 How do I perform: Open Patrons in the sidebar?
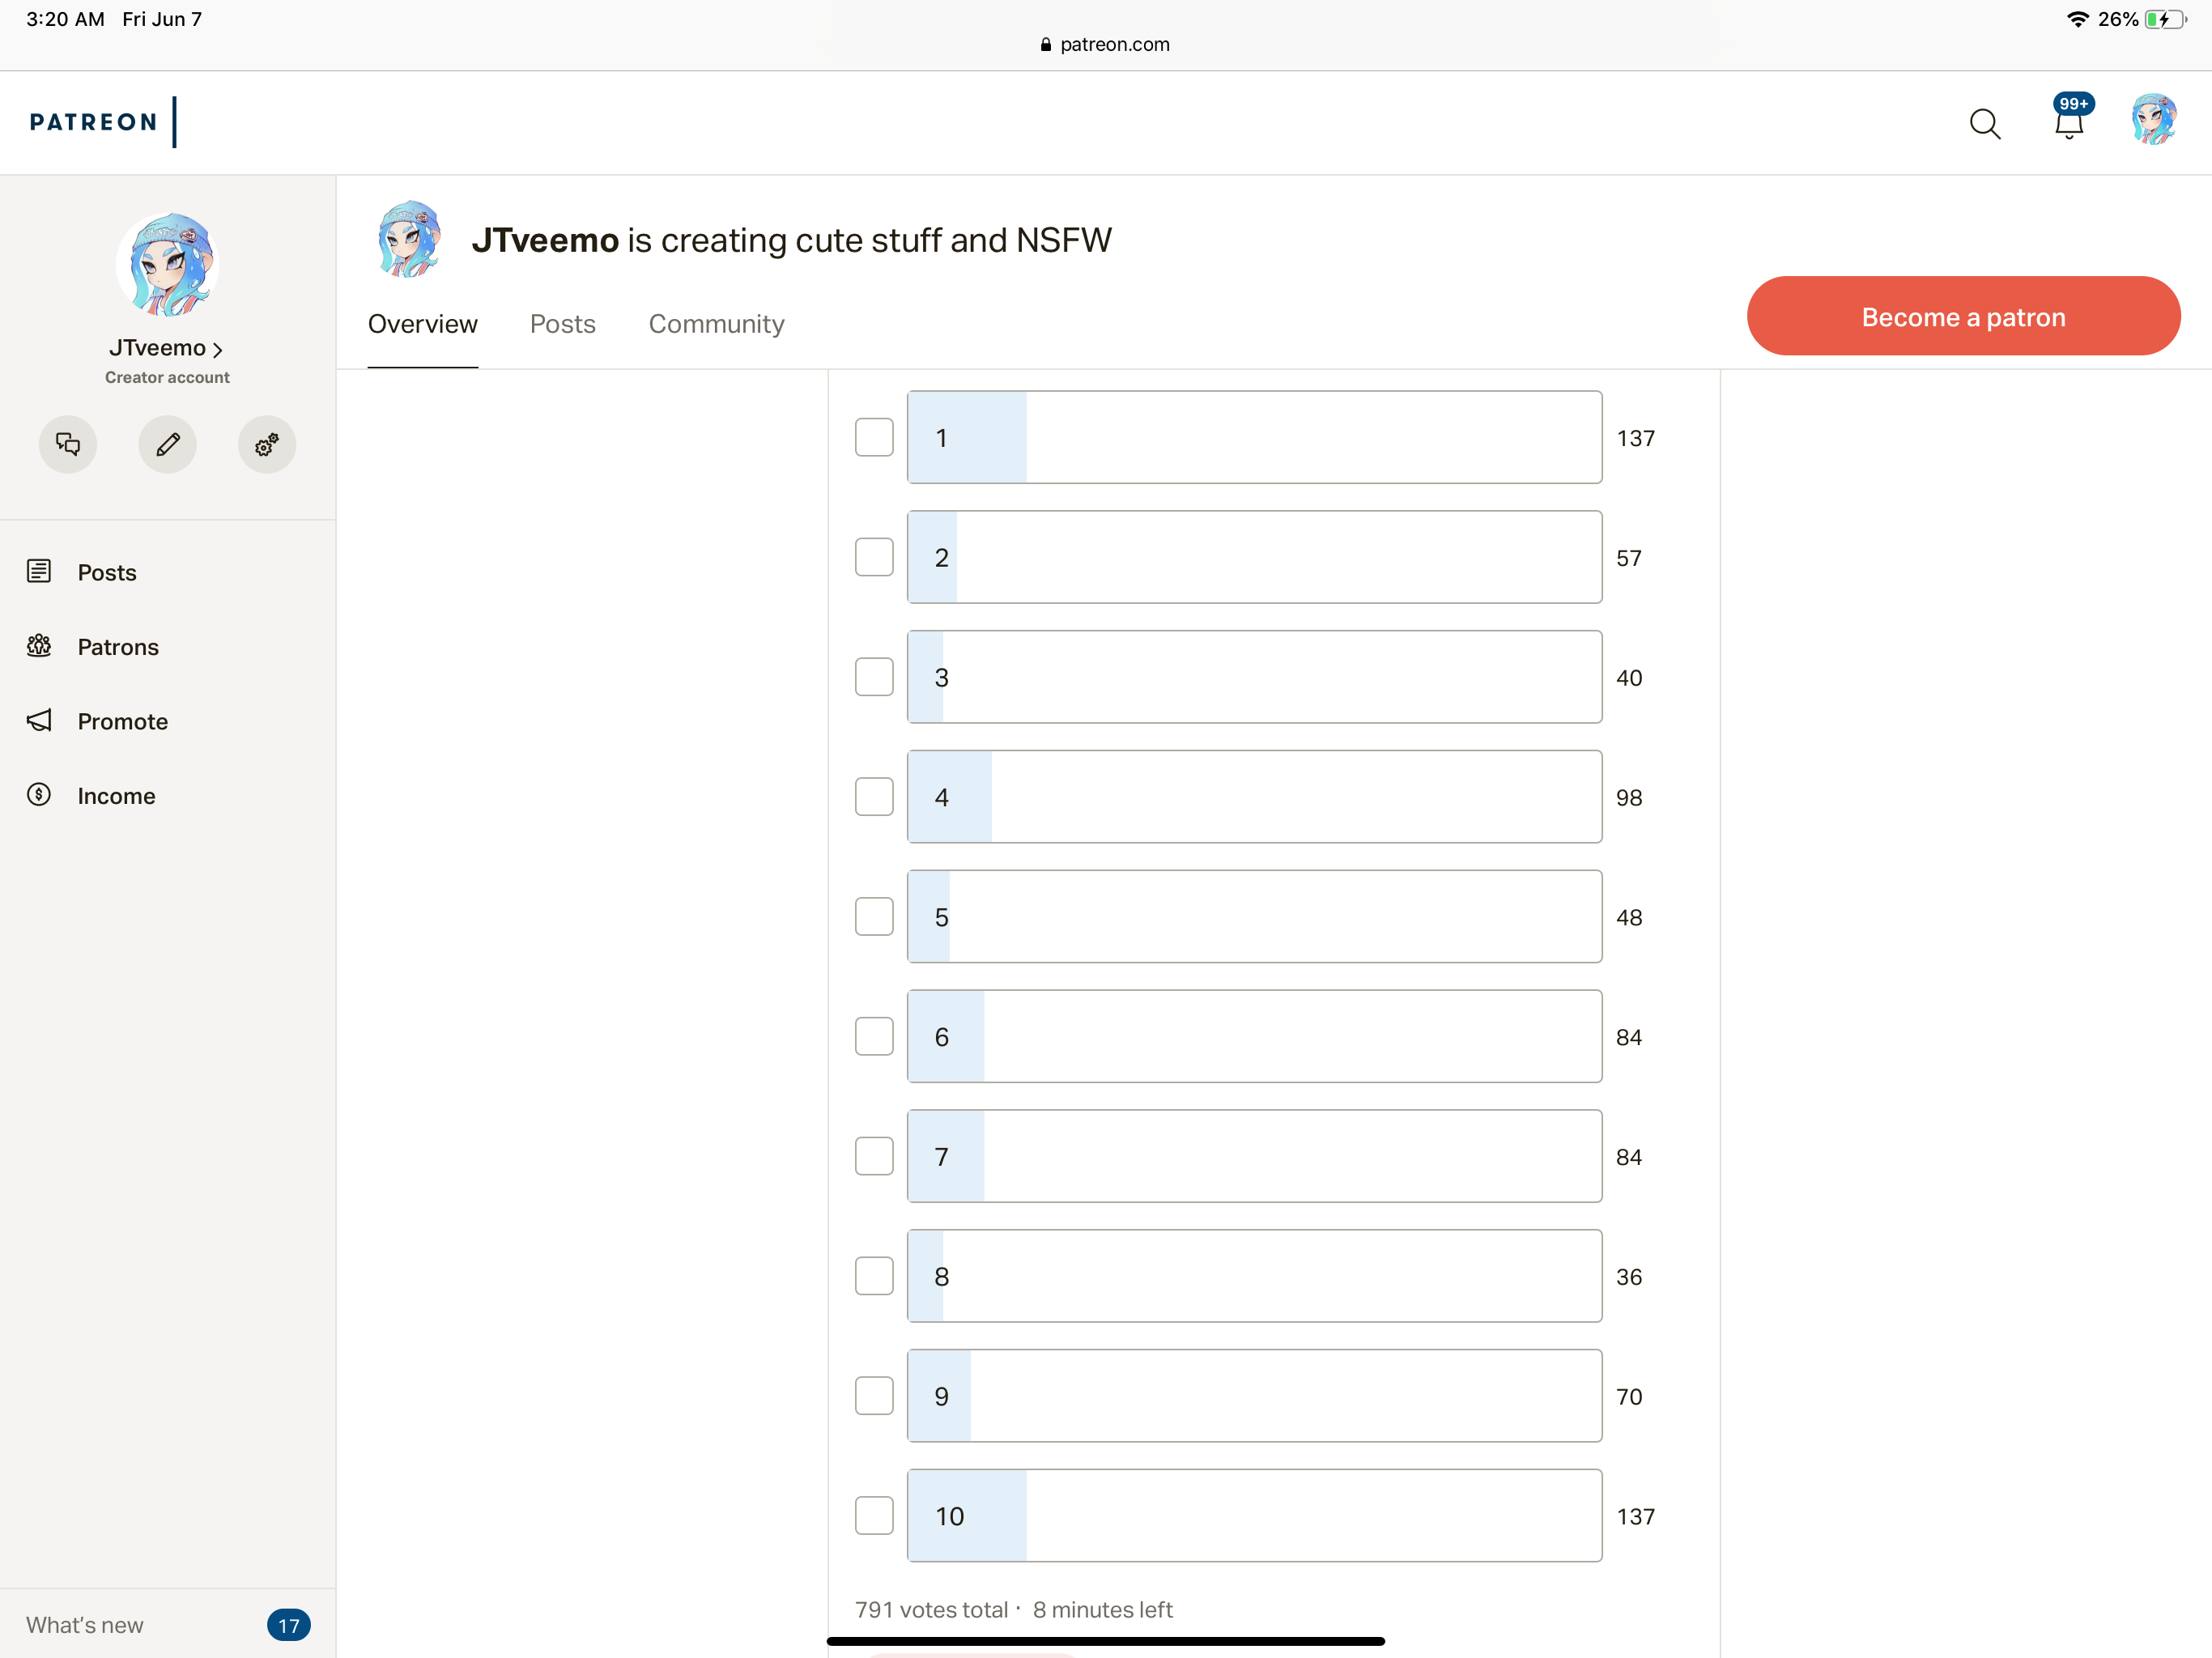(x=118, y=646)
